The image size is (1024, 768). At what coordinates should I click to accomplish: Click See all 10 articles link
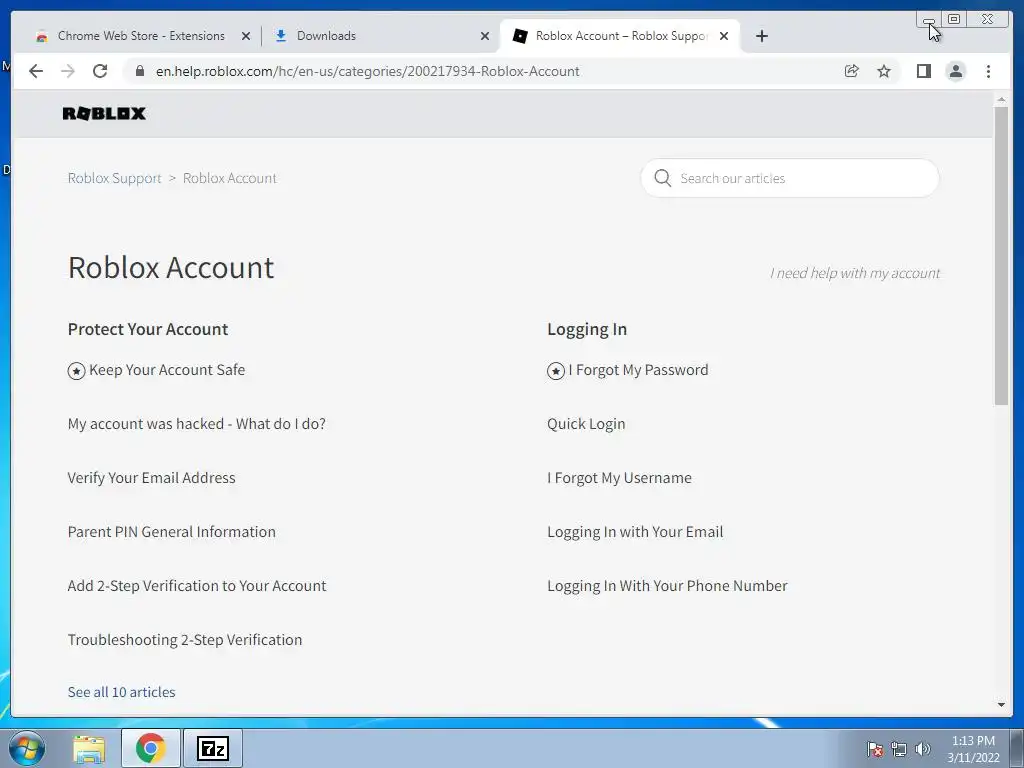point(121,692)
